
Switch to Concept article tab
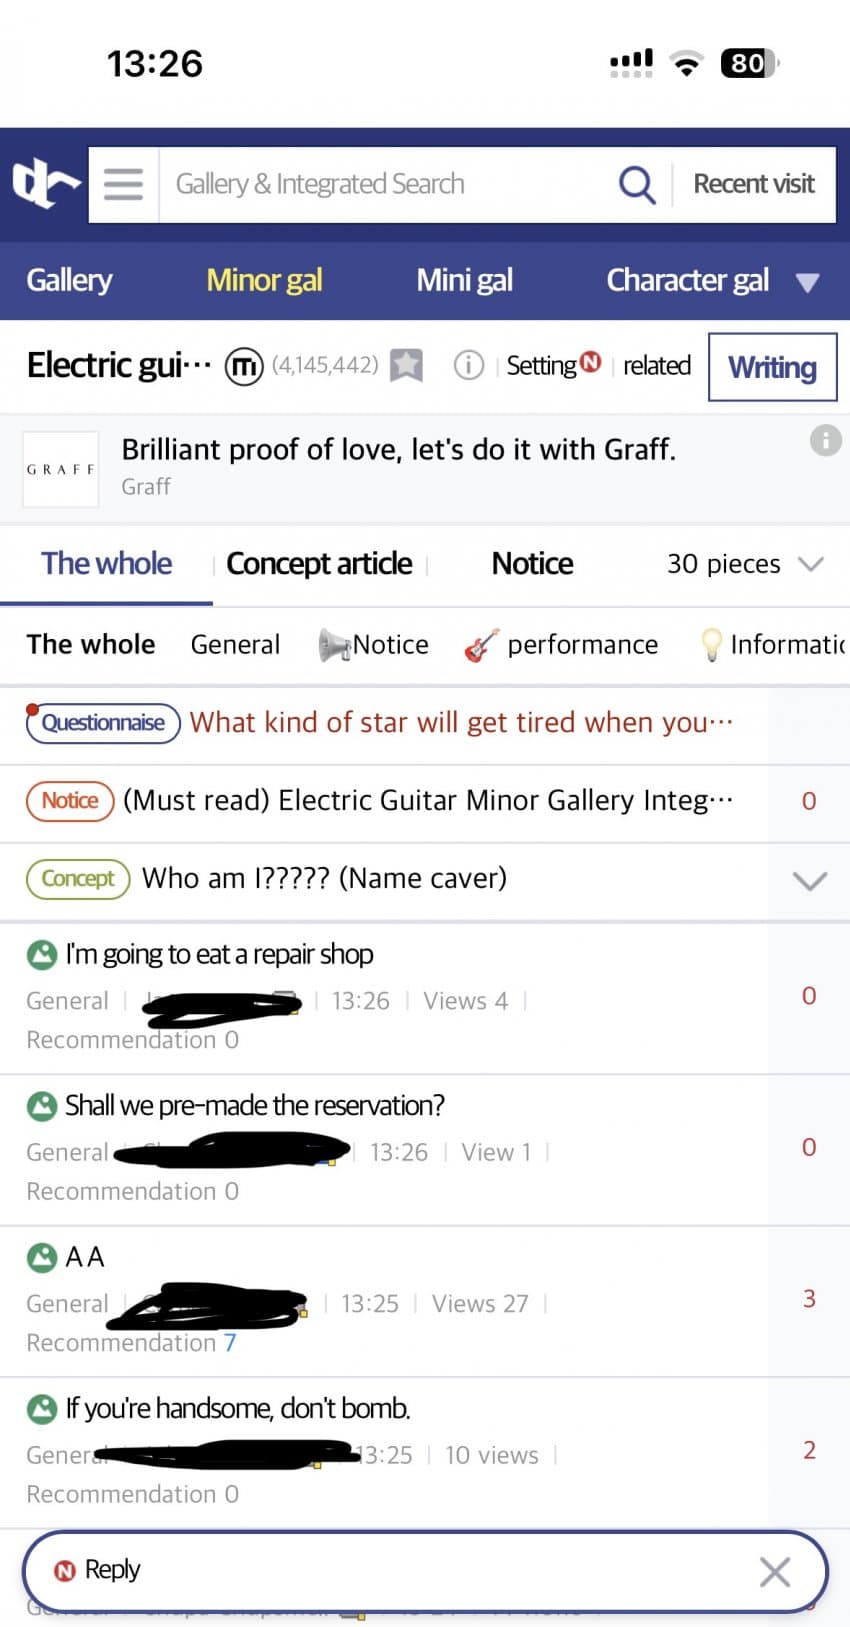click(319, 564)
